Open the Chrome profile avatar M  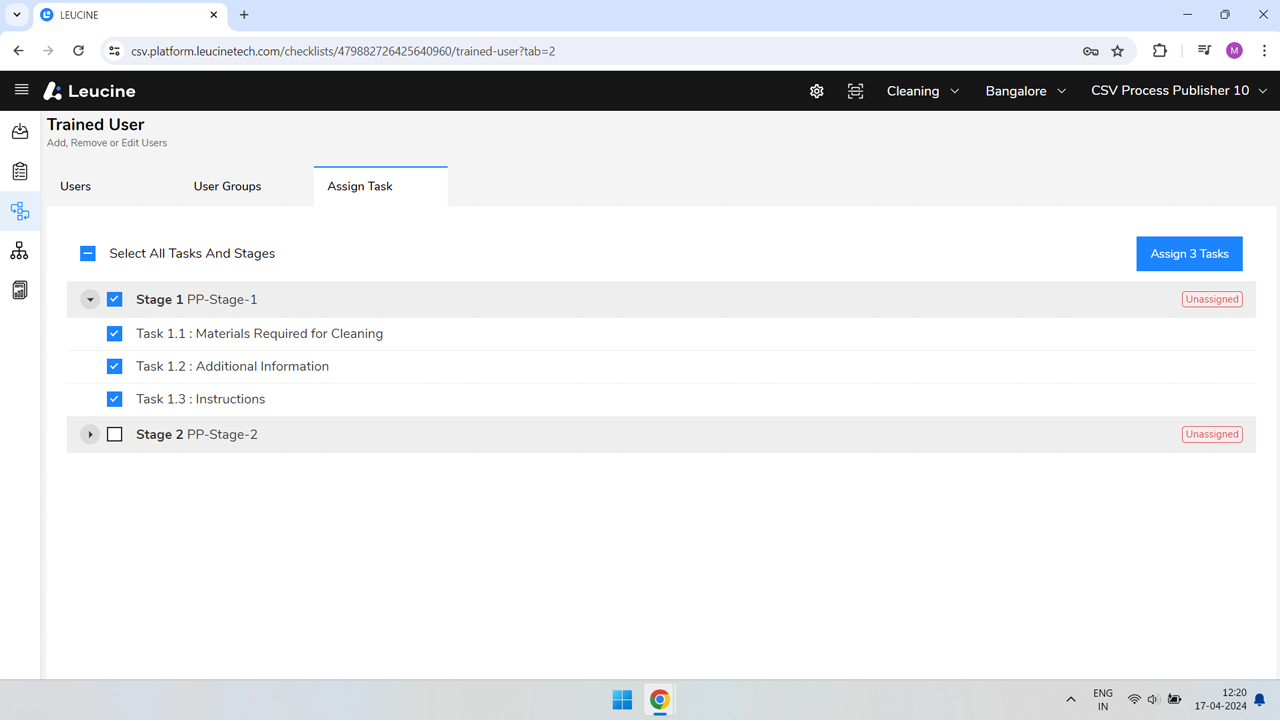[1234, 51]
